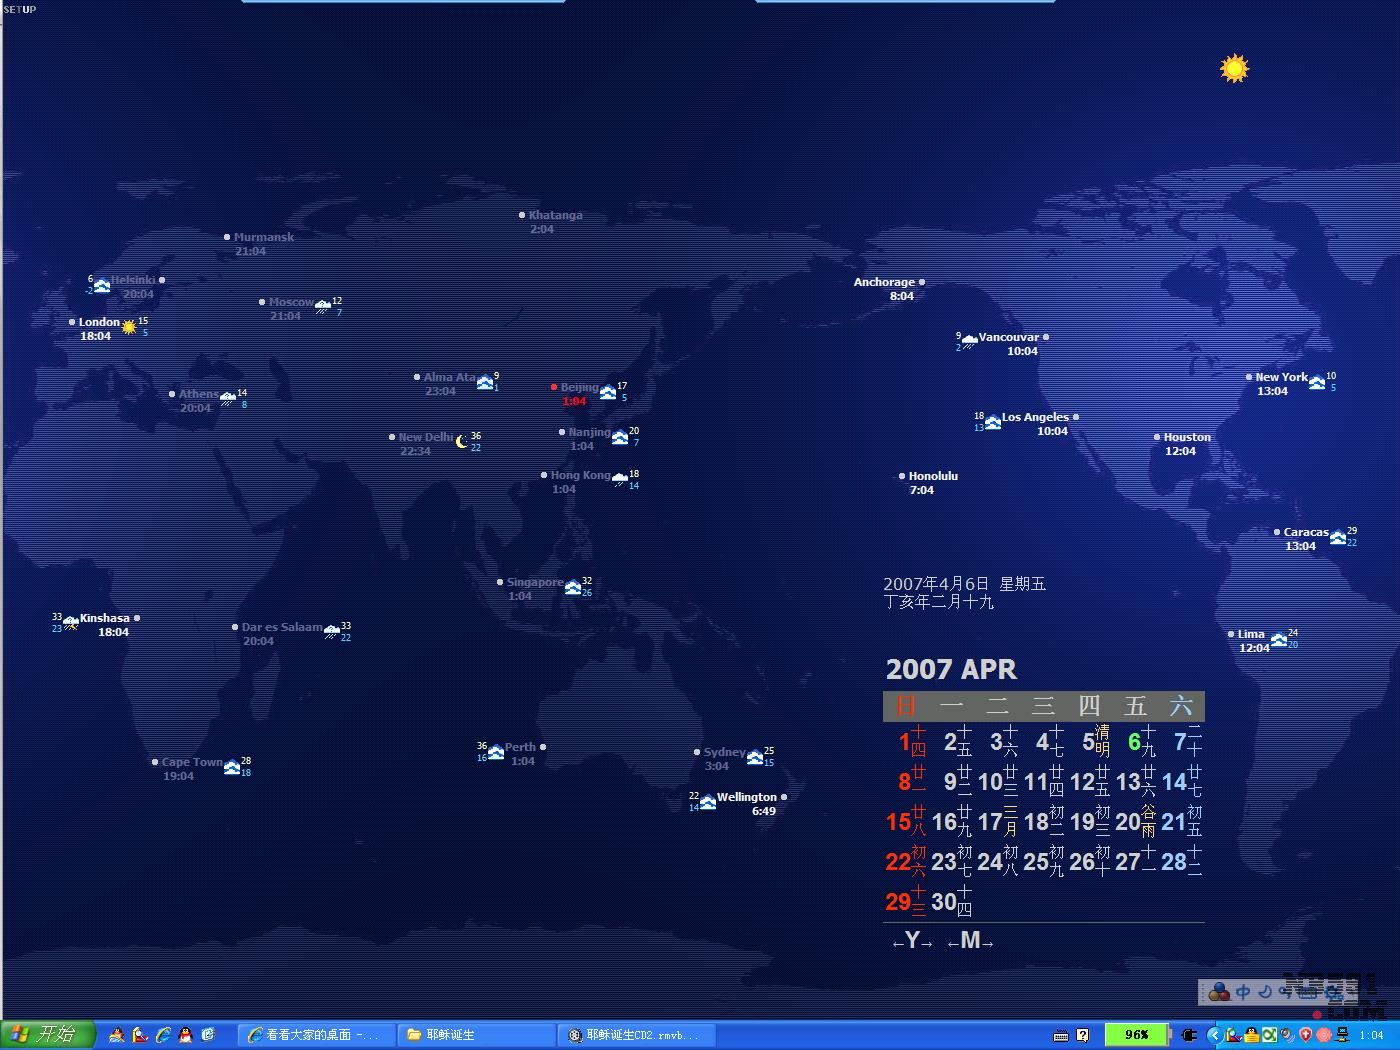Click the sun icon on the desktop

click(1234, 68)
